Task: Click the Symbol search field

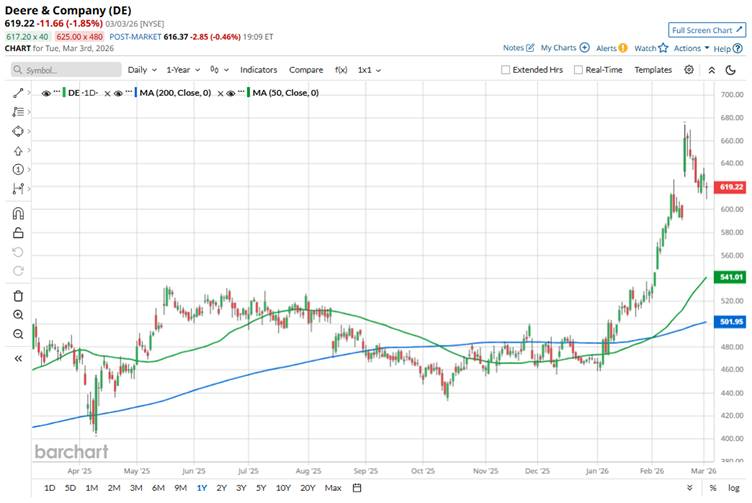Action: (x=65, y=70)
